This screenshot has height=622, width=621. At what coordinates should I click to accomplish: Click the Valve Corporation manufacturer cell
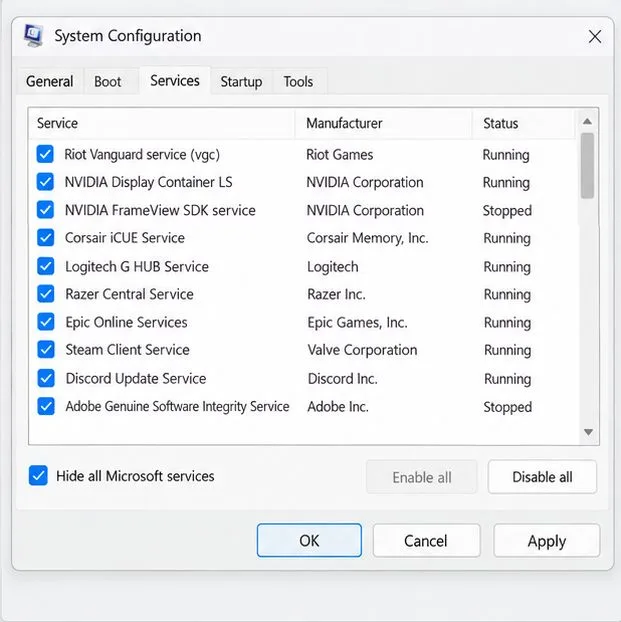point(362,350)
